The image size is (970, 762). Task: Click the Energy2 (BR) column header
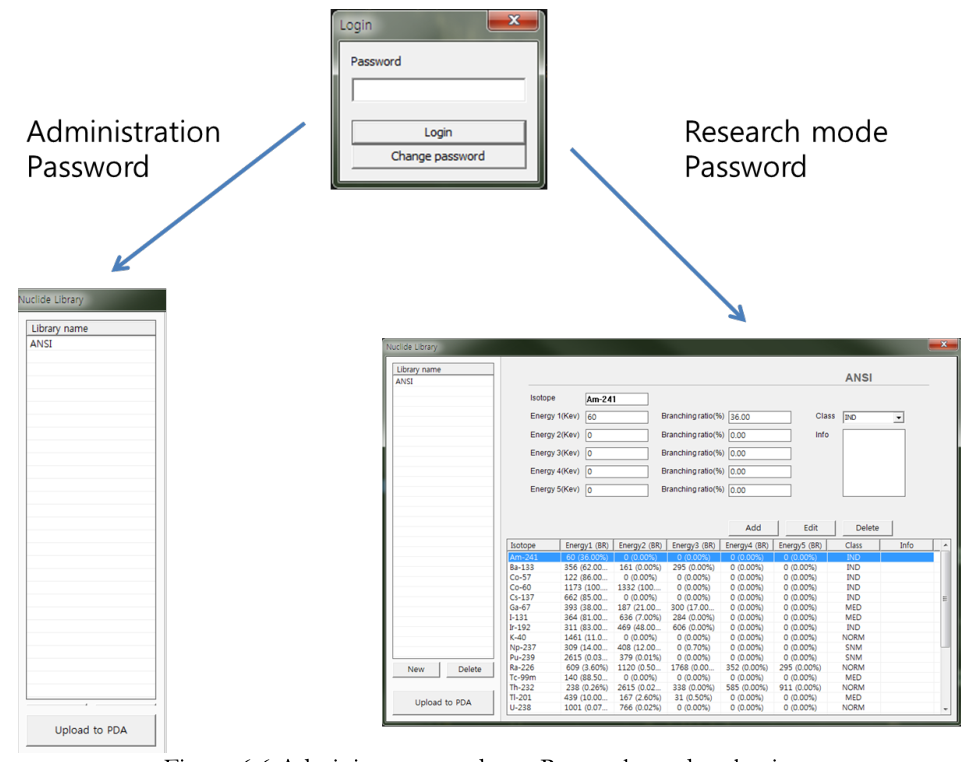pos(640,546)
